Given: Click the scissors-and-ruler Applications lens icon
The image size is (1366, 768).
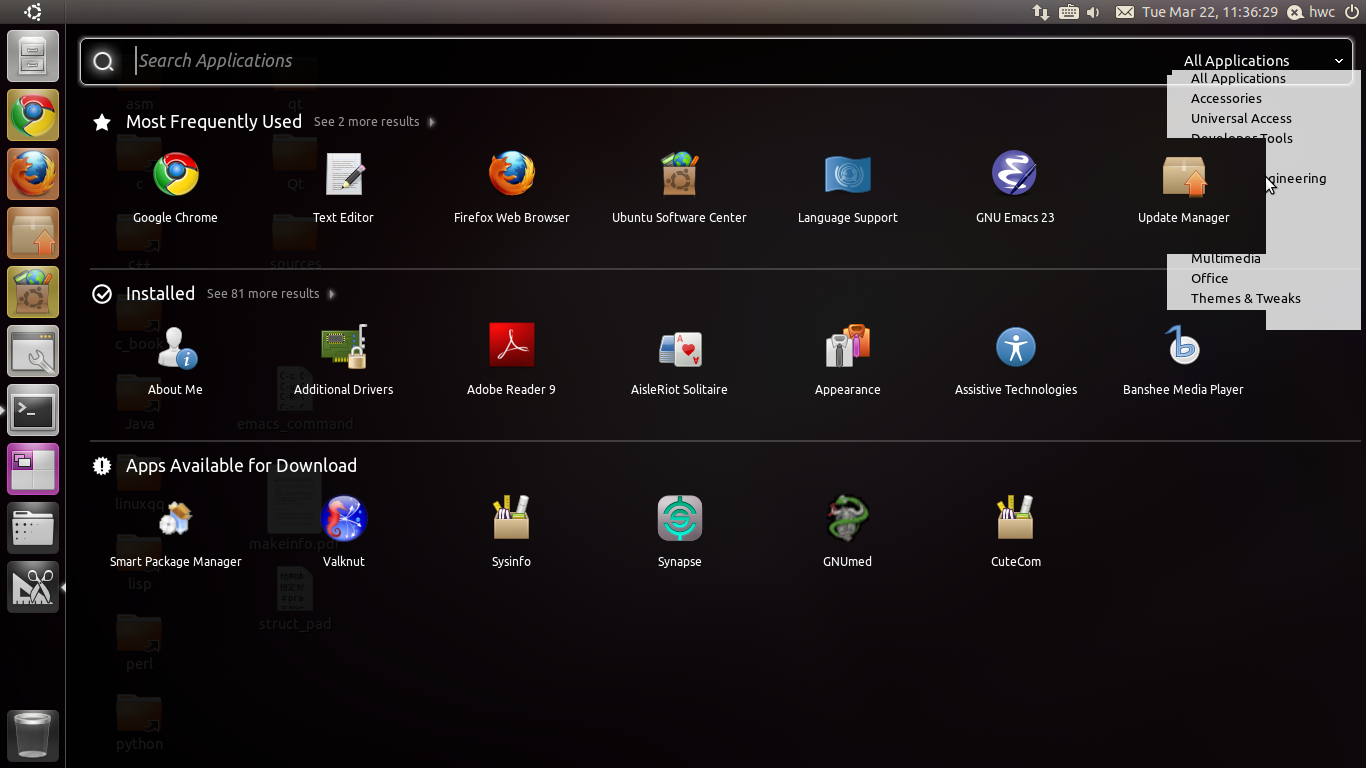Looking at the screenshot, I should click(x=33, y=587).
